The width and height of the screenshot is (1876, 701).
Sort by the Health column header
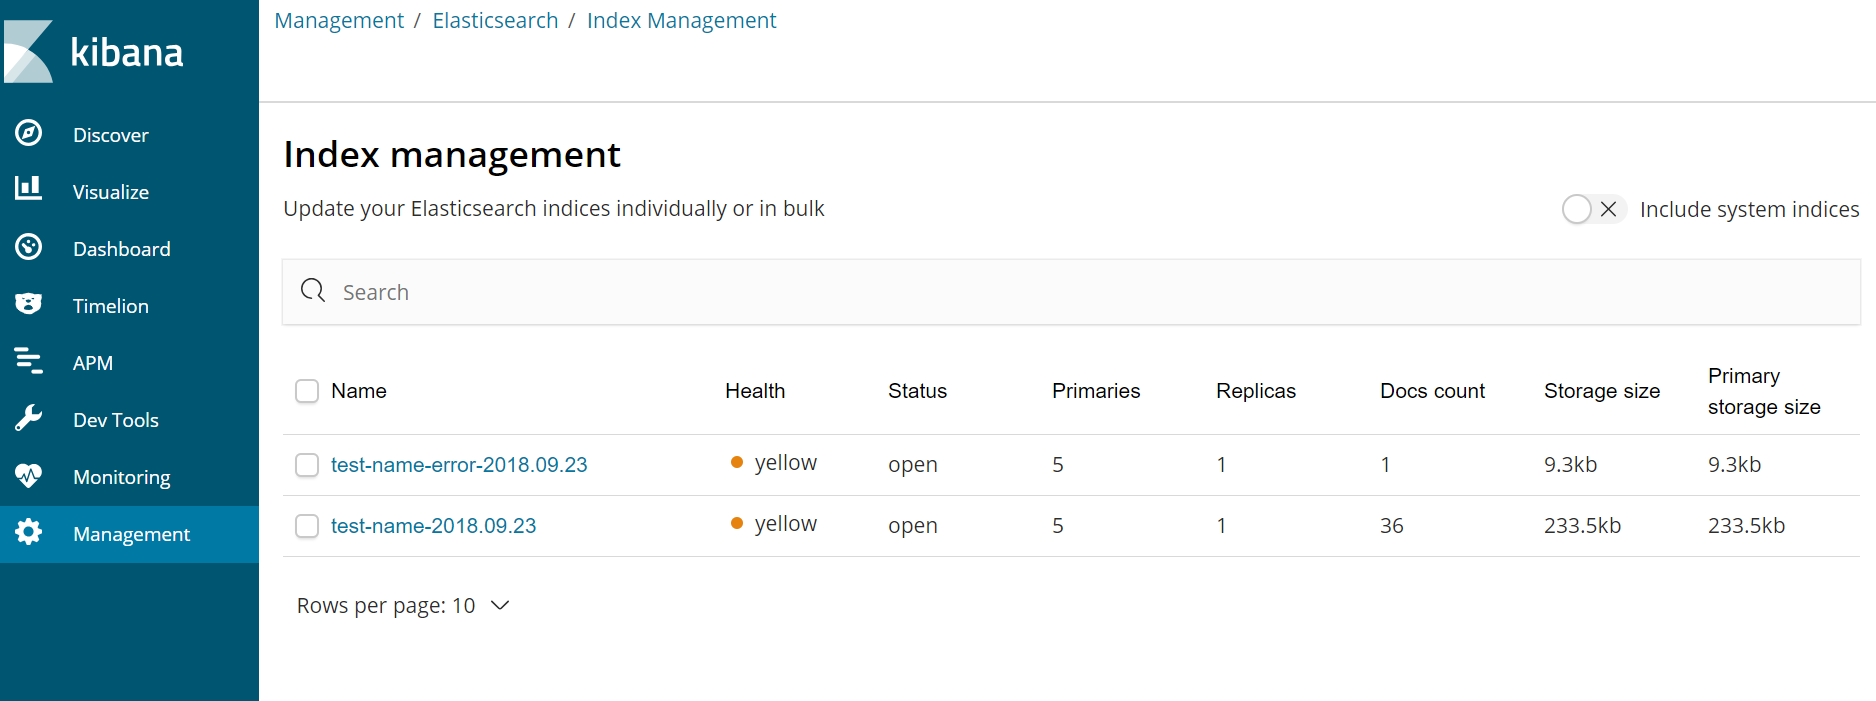(755, 391)
